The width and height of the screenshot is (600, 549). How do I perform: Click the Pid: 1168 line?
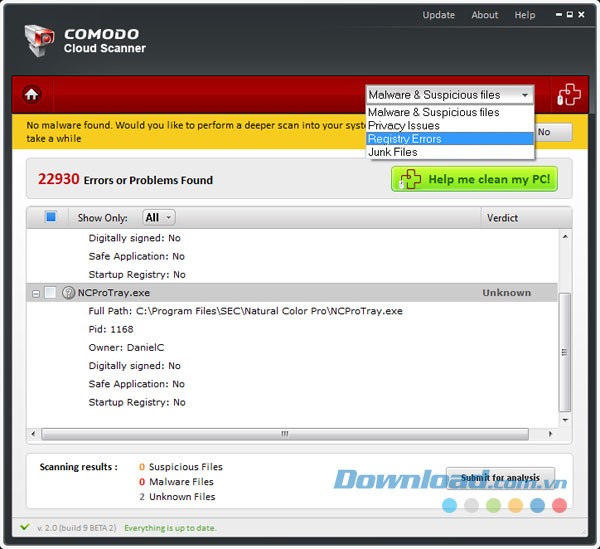111,329
